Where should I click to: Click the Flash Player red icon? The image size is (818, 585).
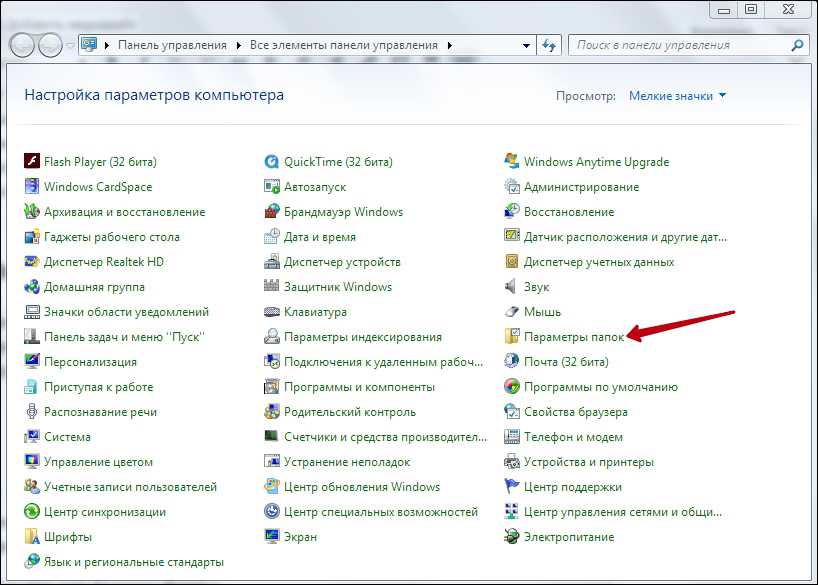(x=32, y=162)
